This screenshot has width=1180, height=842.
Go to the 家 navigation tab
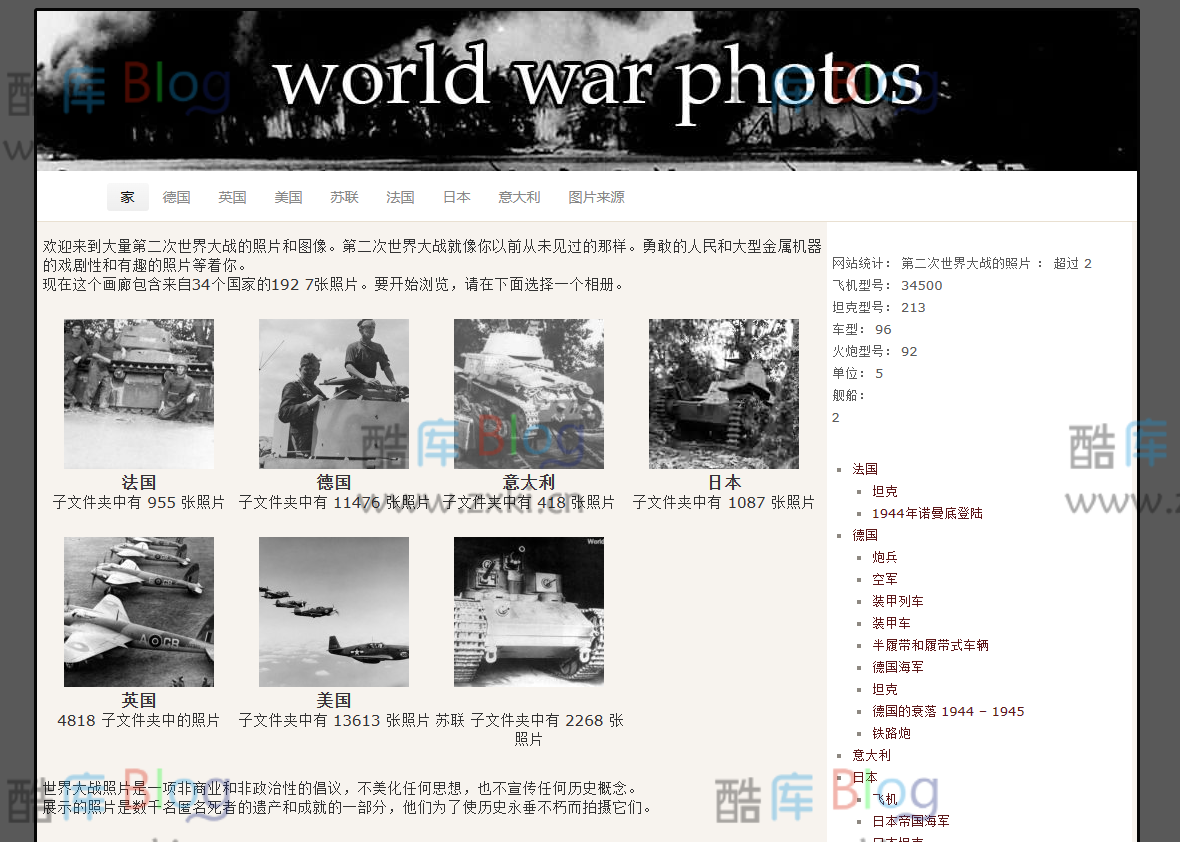pos(127,197)
